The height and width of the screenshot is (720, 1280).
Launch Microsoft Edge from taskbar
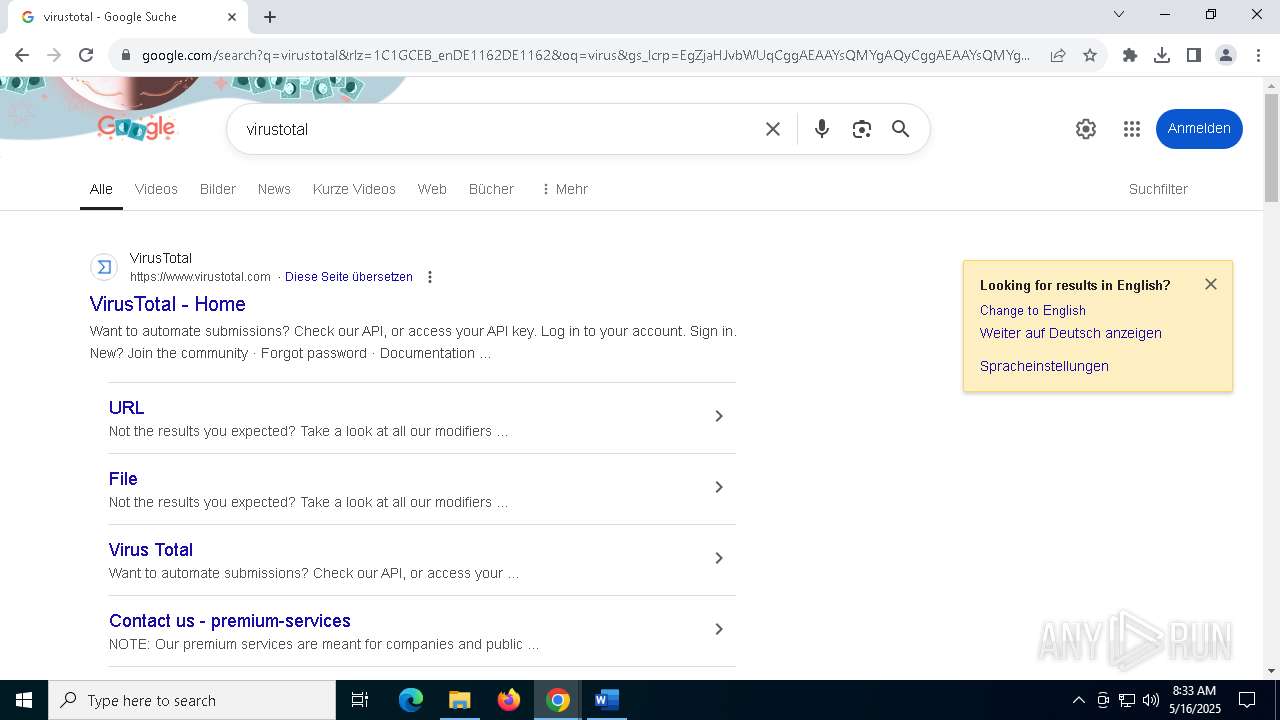[411, 700]
